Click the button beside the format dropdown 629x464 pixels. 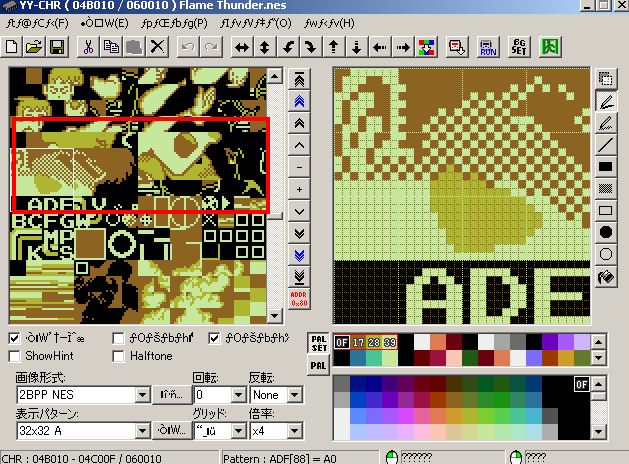pyautogui.click(x=171, y=395)
